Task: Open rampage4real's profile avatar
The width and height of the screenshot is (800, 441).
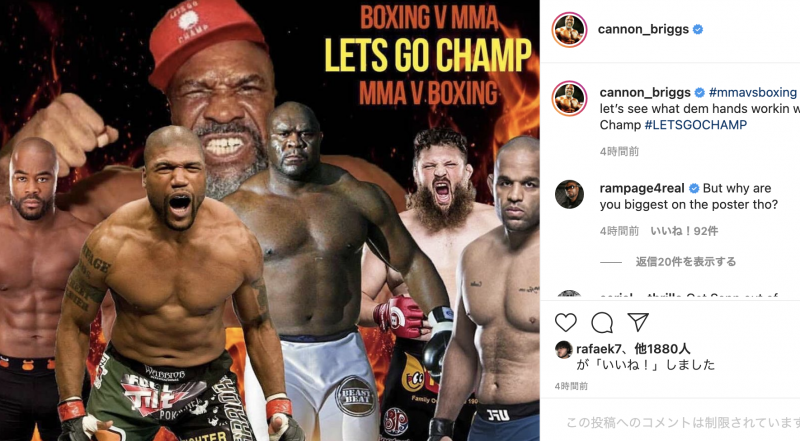Action: (569, 194)
